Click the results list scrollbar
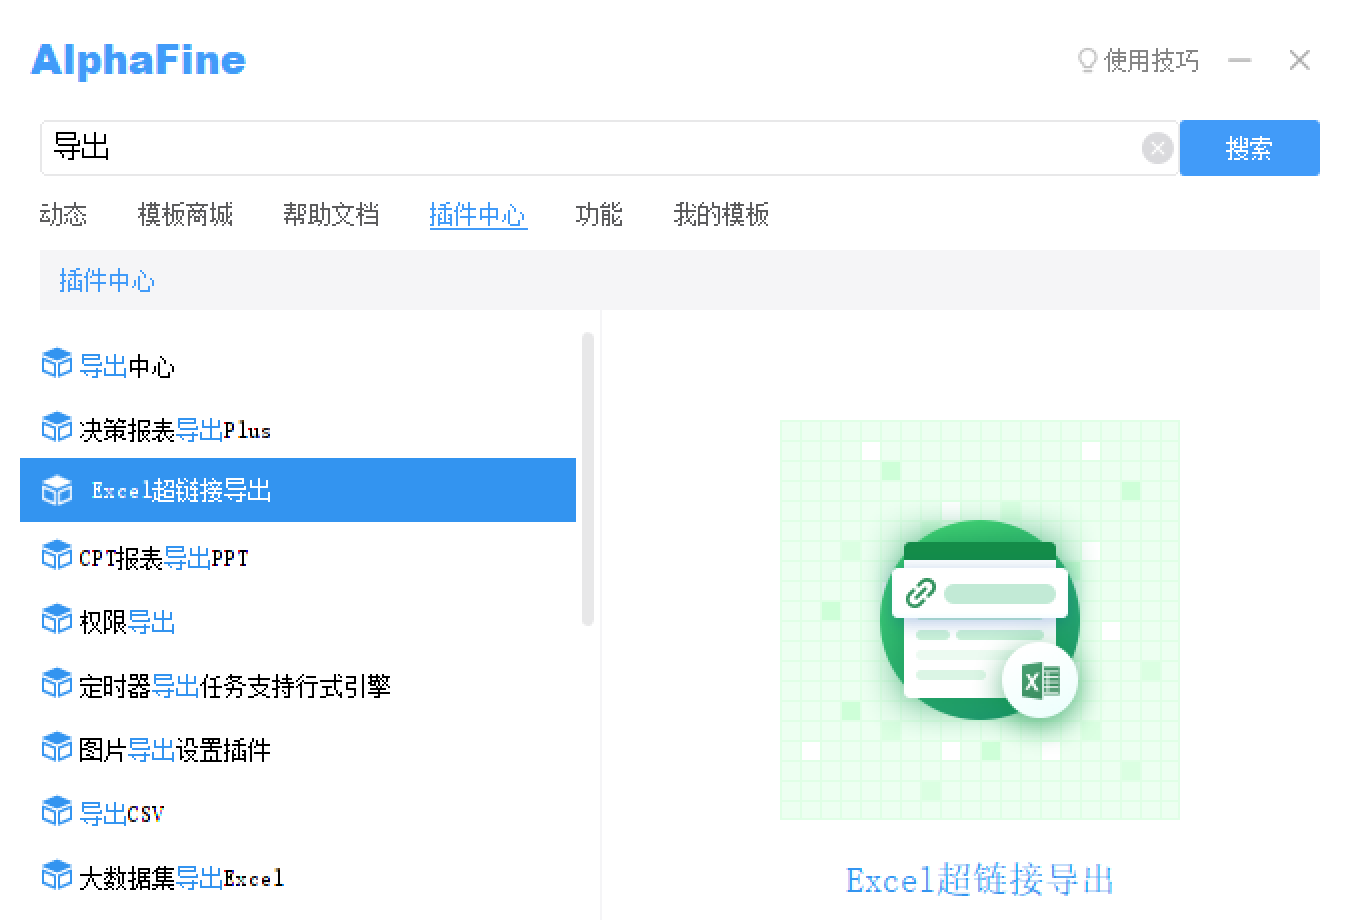Screen dimensions: 1360x920 click(588, 480)
